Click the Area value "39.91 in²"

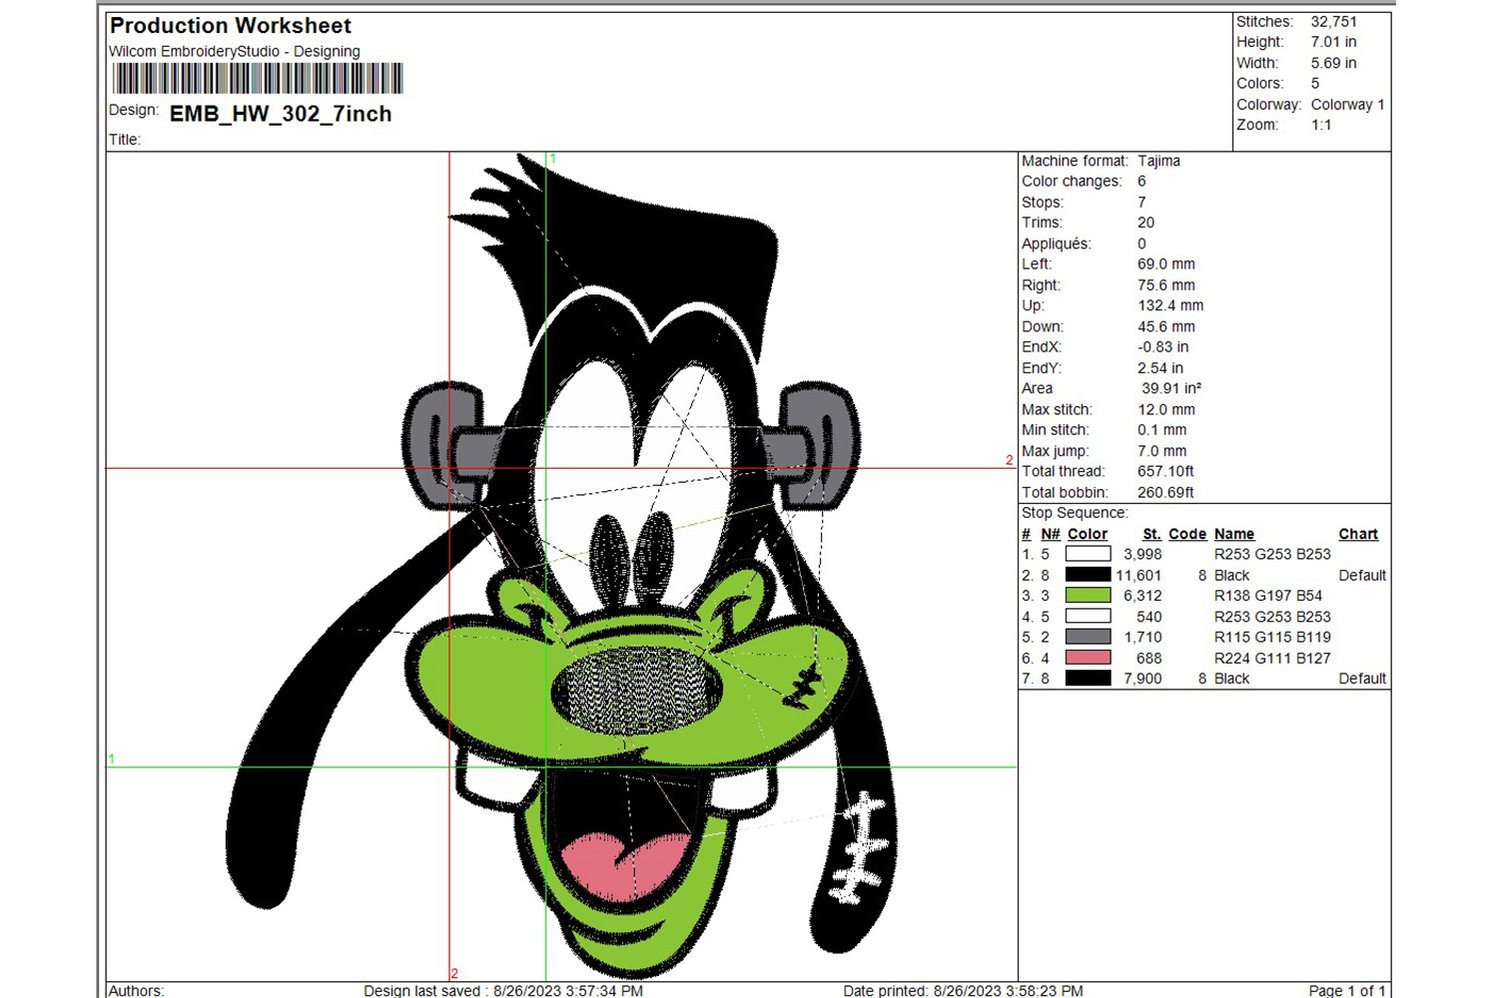click(x=1172, y=388)
